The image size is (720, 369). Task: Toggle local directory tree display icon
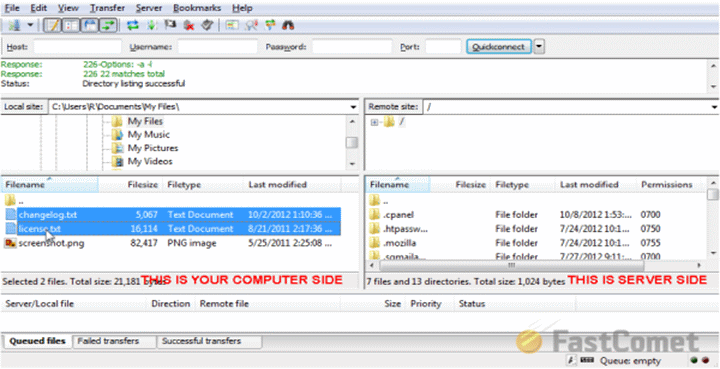[x=71, y=25]
